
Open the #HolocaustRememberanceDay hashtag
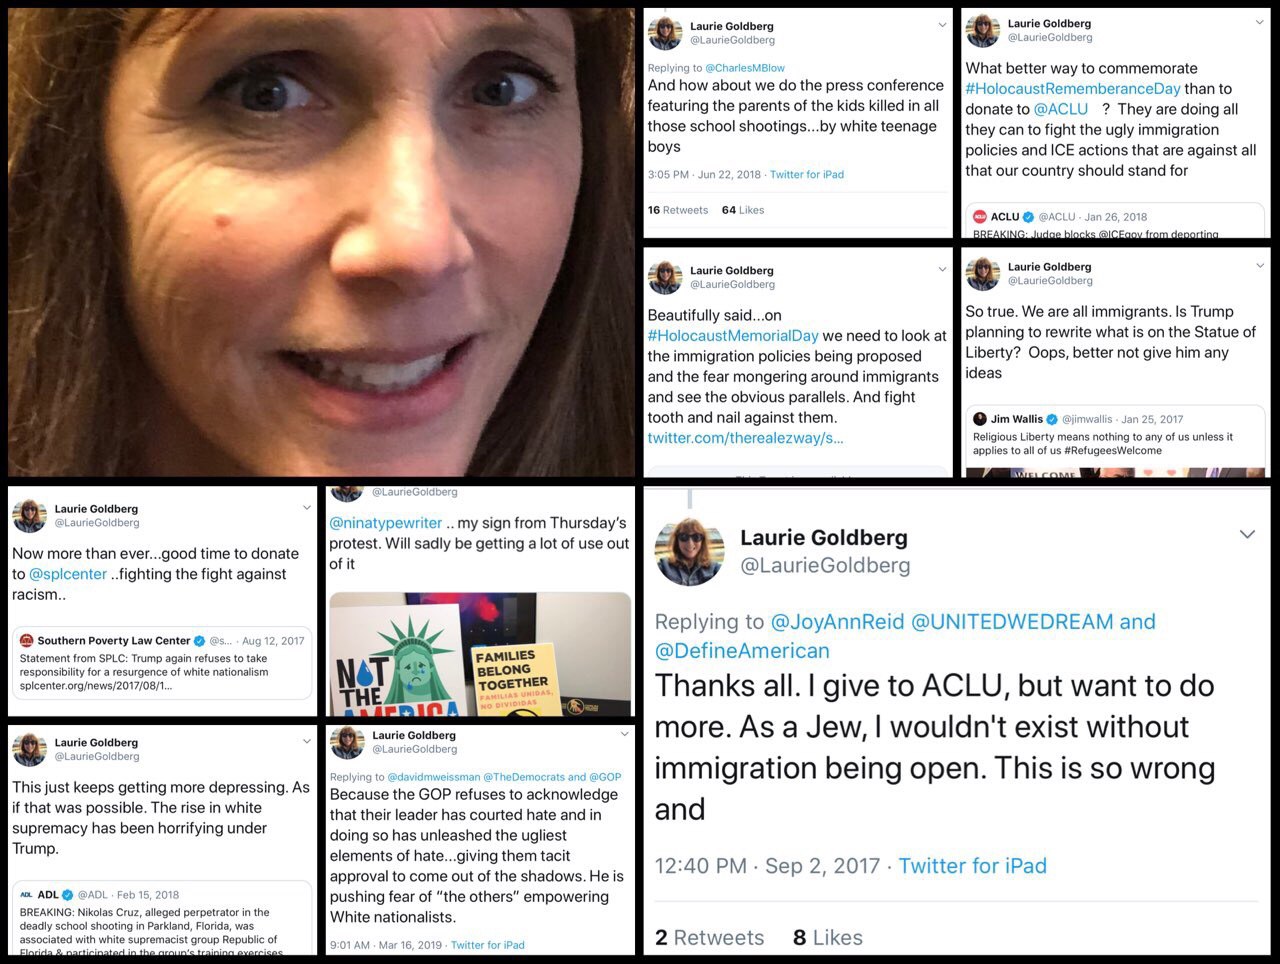tap(1073, 89)
